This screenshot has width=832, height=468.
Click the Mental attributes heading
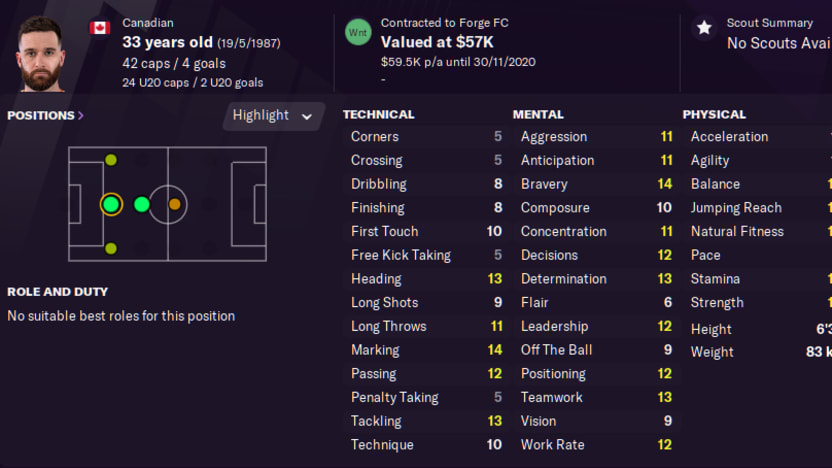coord(538,115)
